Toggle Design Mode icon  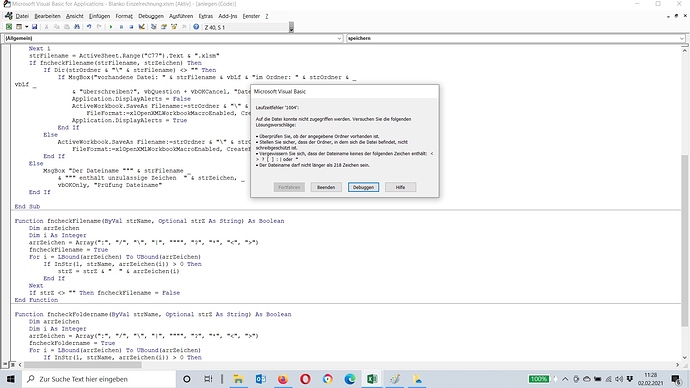141,27
